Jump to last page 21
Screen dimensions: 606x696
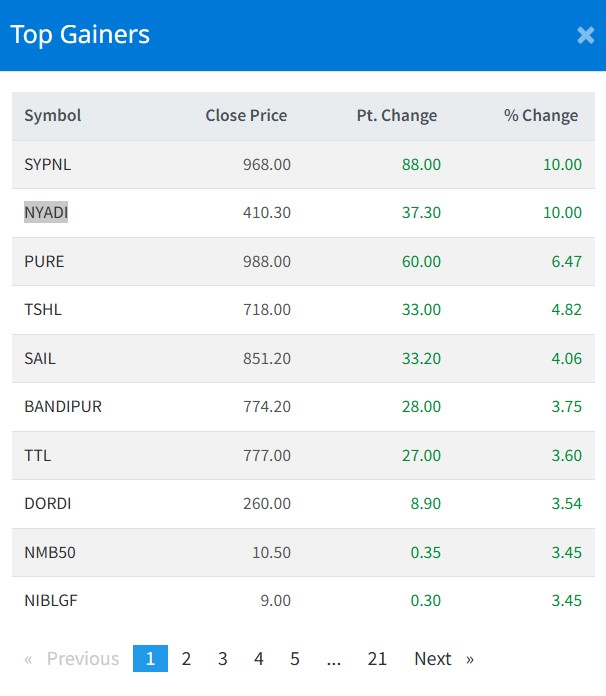pyautogui.click(x=377, y=658)
